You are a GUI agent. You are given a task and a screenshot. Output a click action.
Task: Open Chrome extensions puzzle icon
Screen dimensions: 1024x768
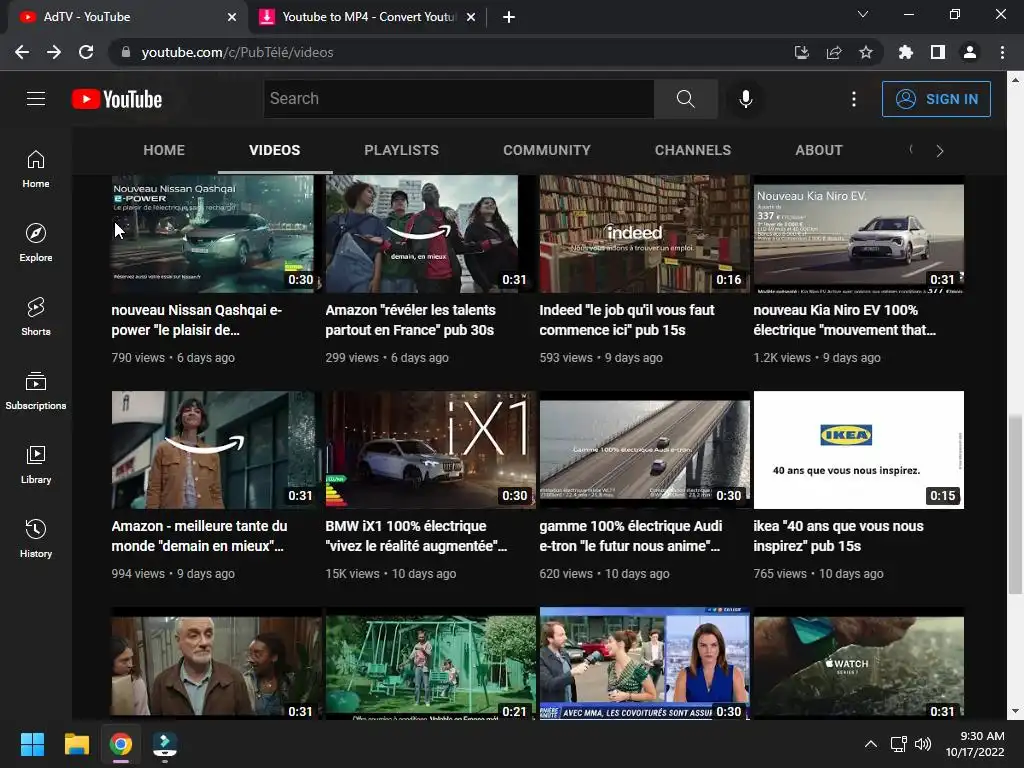pyautogui.click(x=905, y=52)
